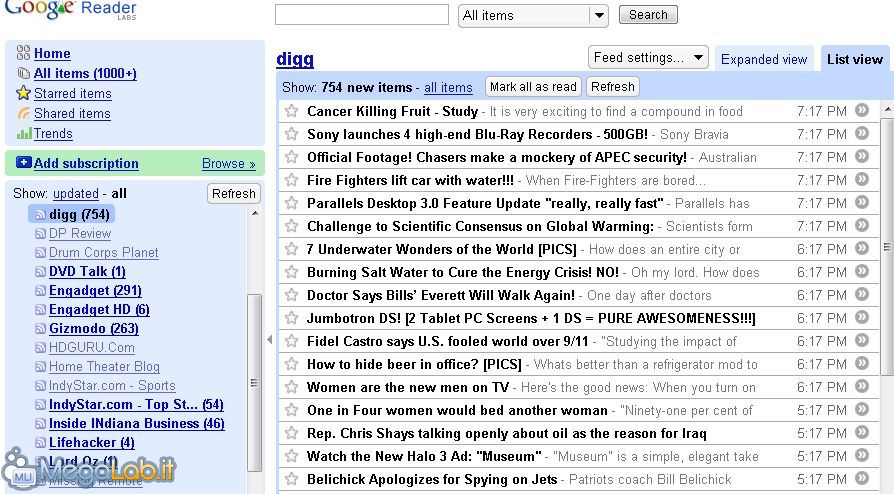Click the Add subscription plus icon
The image size is (894, 494).
(24, 163)
